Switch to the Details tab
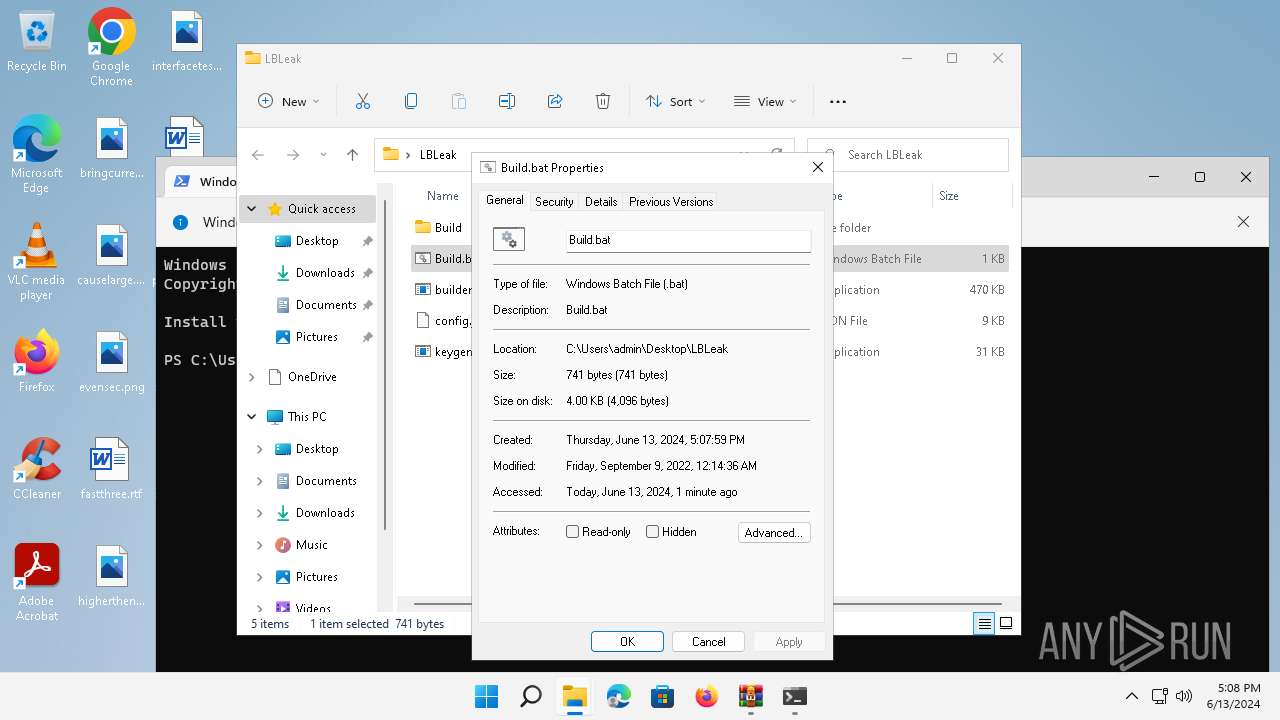 pos(601,202)
